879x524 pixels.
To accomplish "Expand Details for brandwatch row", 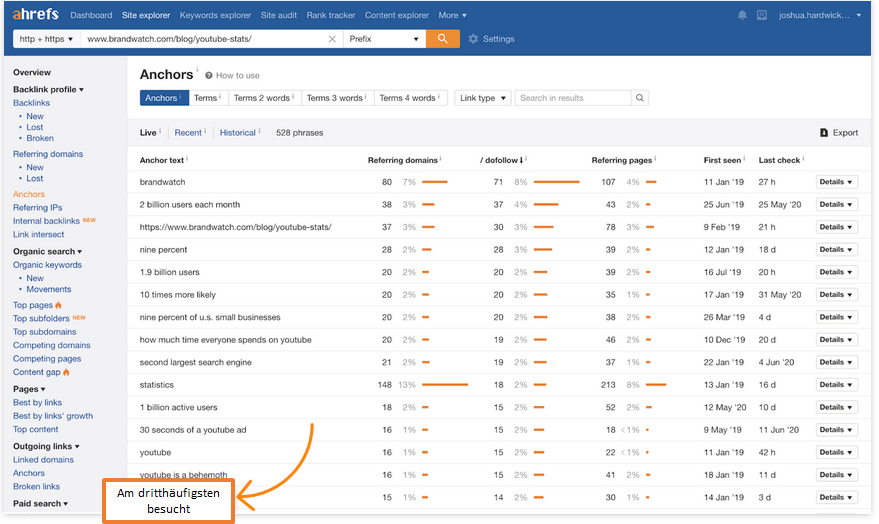I will pos(836,182).
